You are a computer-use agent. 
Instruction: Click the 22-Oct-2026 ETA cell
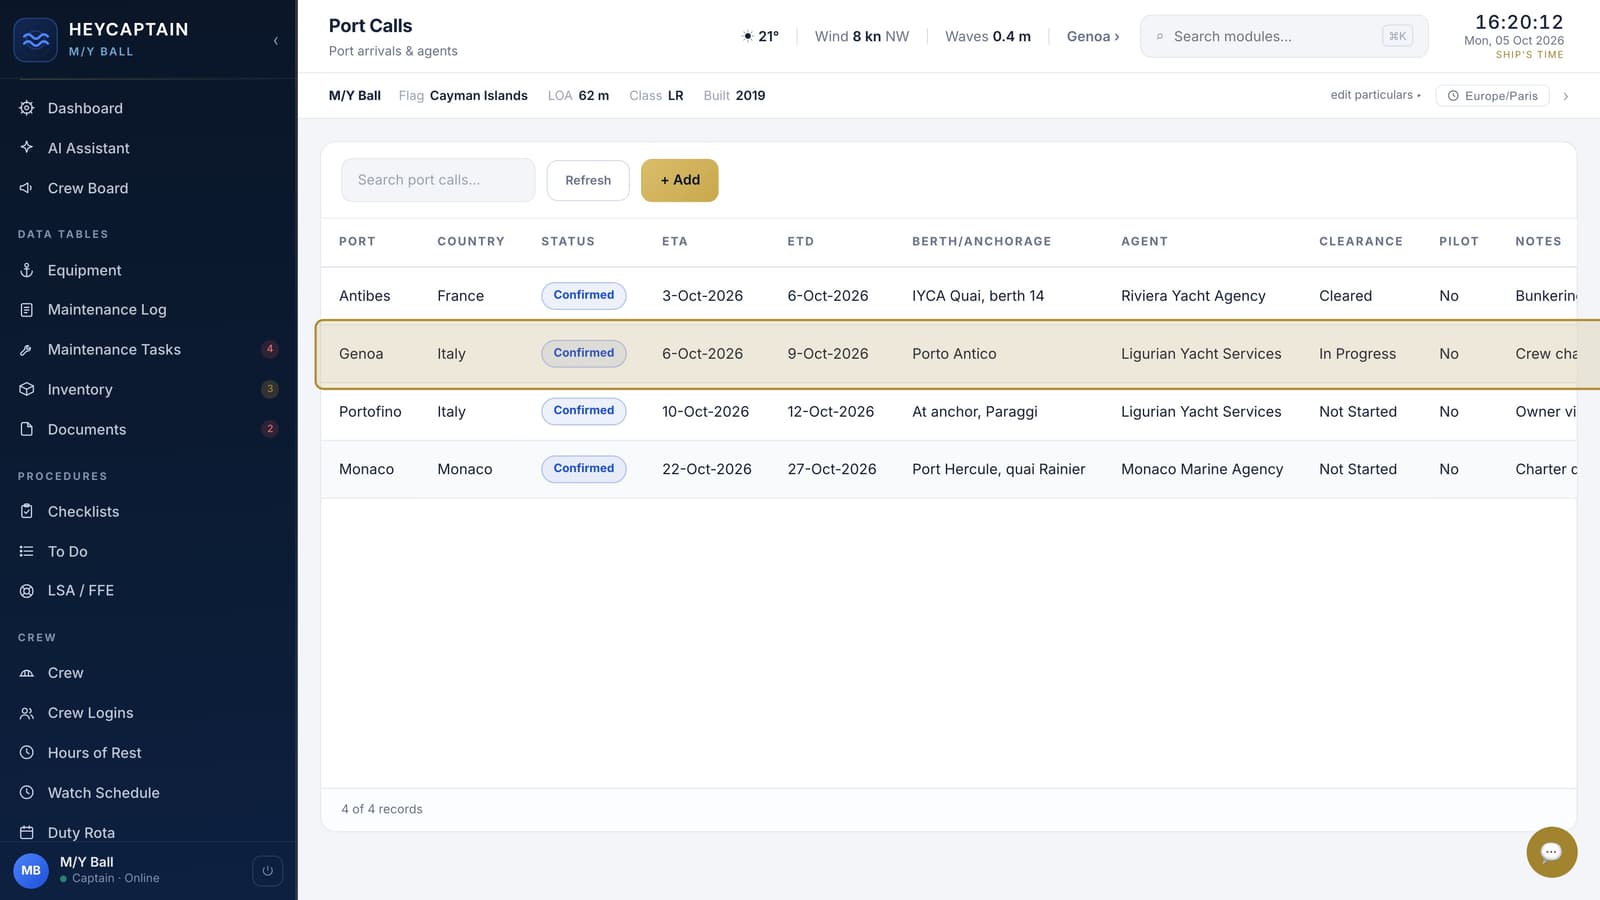pyautogui.click(x=707, y=469)
